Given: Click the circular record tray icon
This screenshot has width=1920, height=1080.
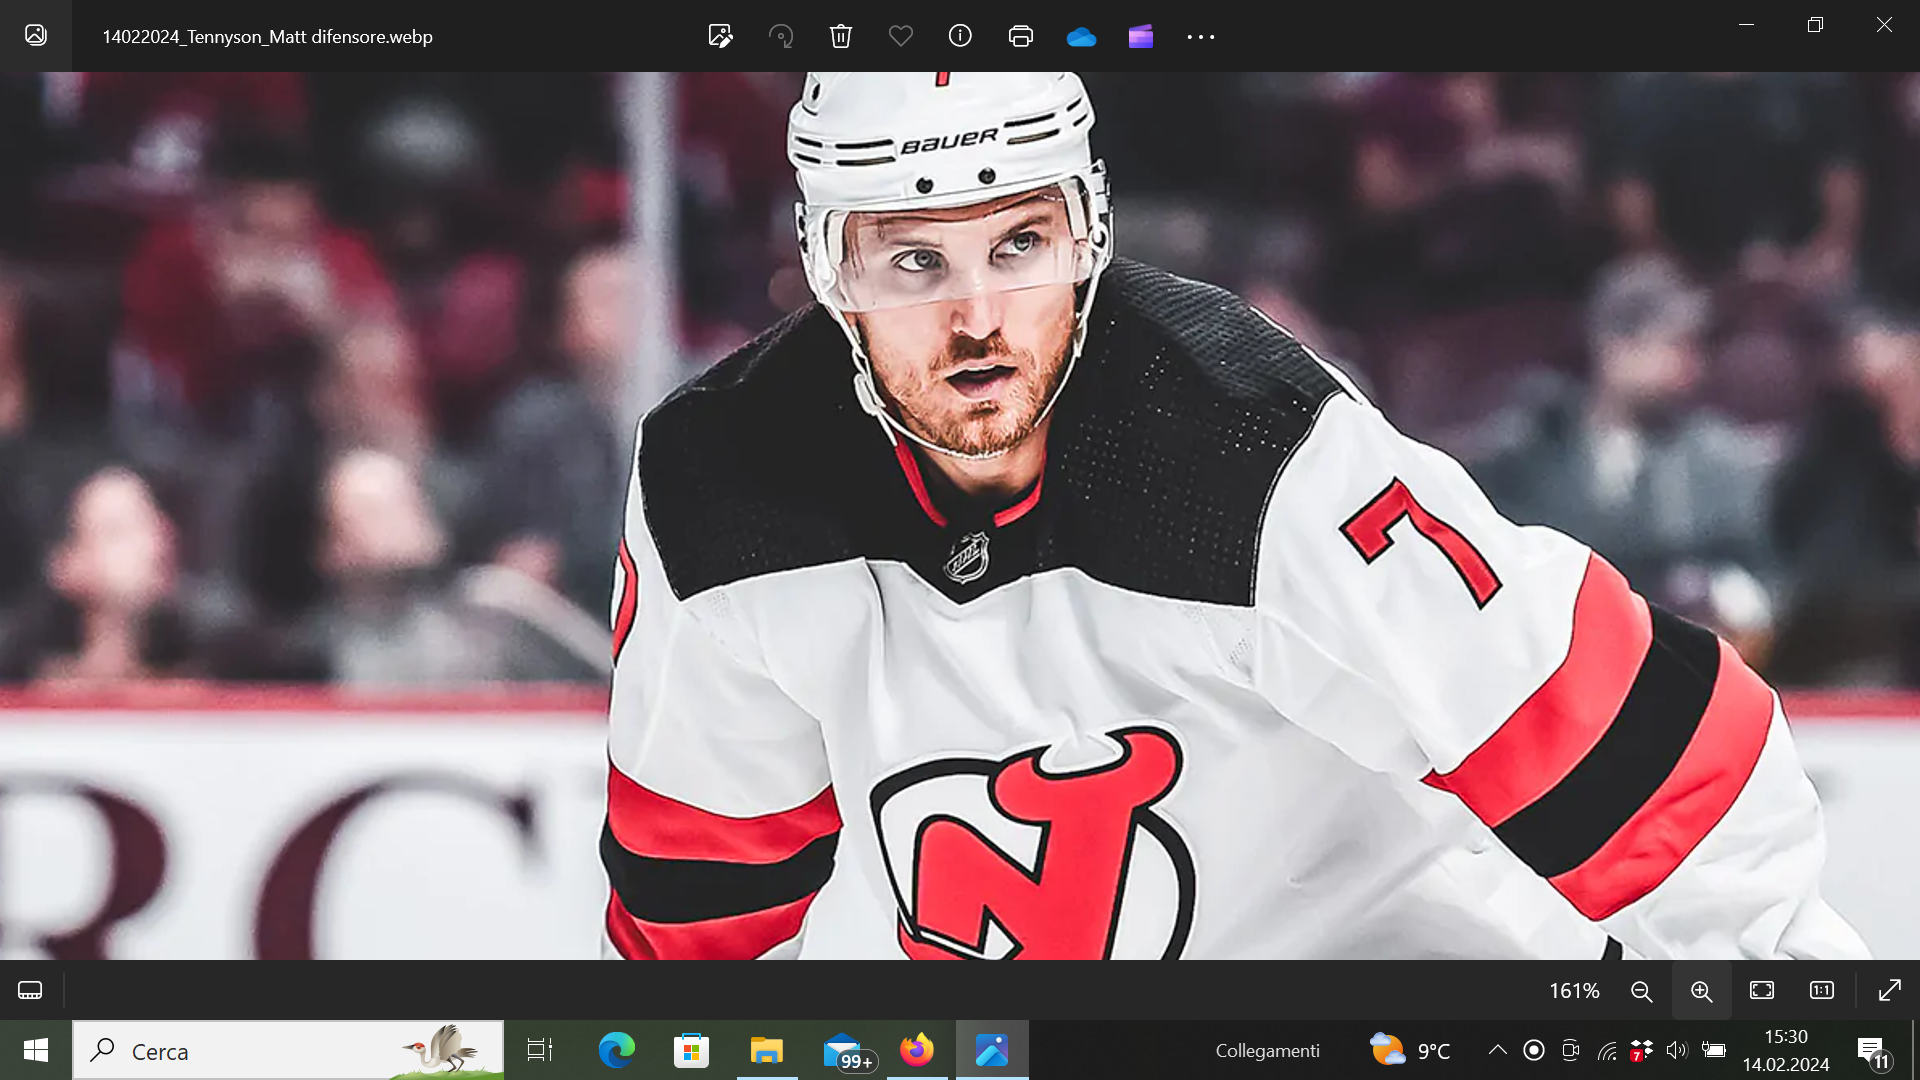Looking at the screenshot, I should tap(1534, 1050).
